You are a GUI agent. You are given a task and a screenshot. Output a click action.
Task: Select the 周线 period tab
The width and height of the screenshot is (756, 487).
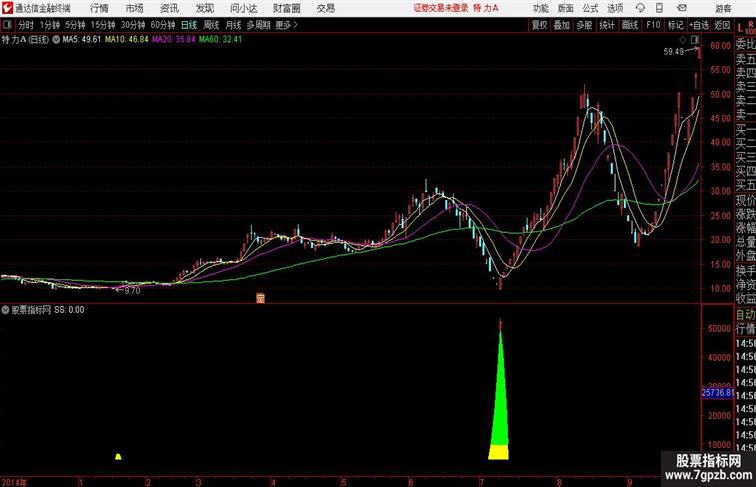[211, 25]
